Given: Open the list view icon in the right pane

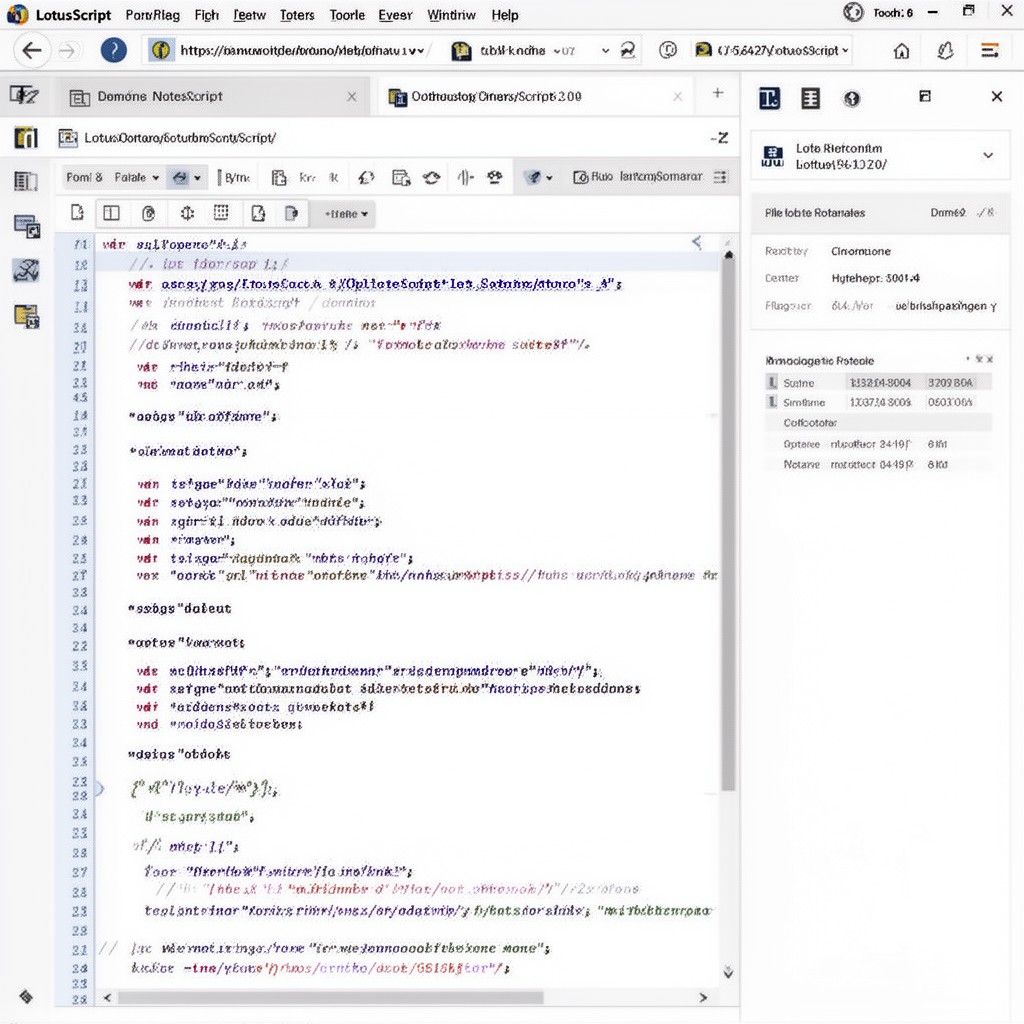Looking at the screenshot, I should pyautogui.click(x=810, y=99).
